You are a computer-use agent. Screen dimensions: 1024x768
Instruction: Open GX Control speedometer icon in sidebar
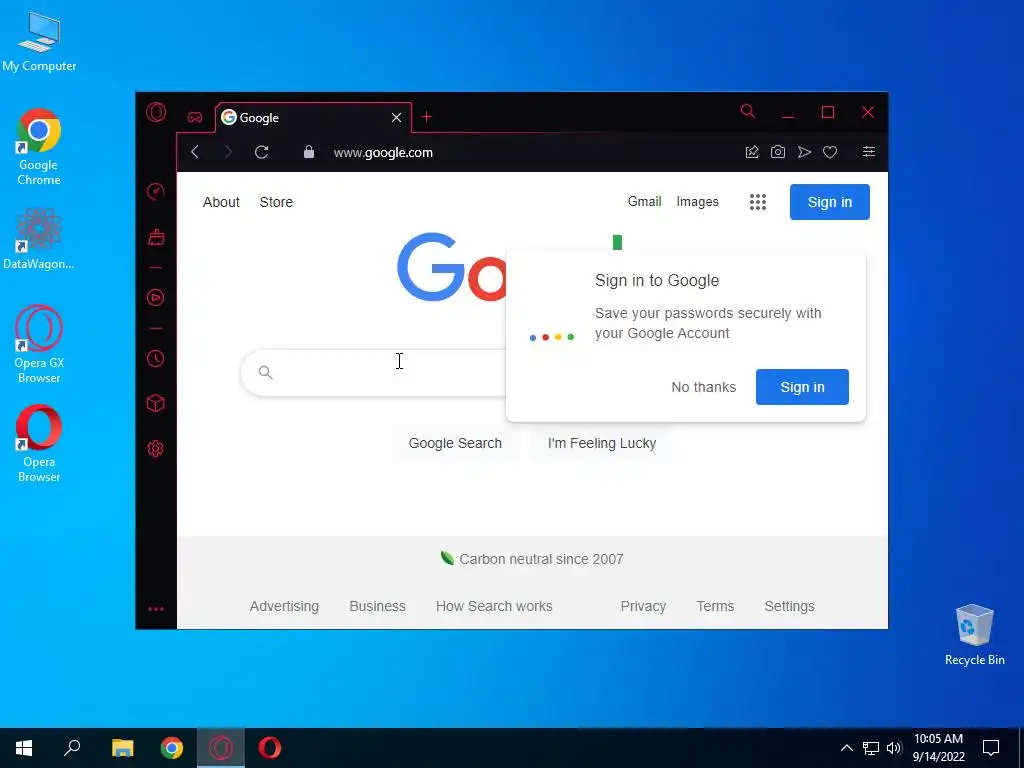(x=155, y=191)
